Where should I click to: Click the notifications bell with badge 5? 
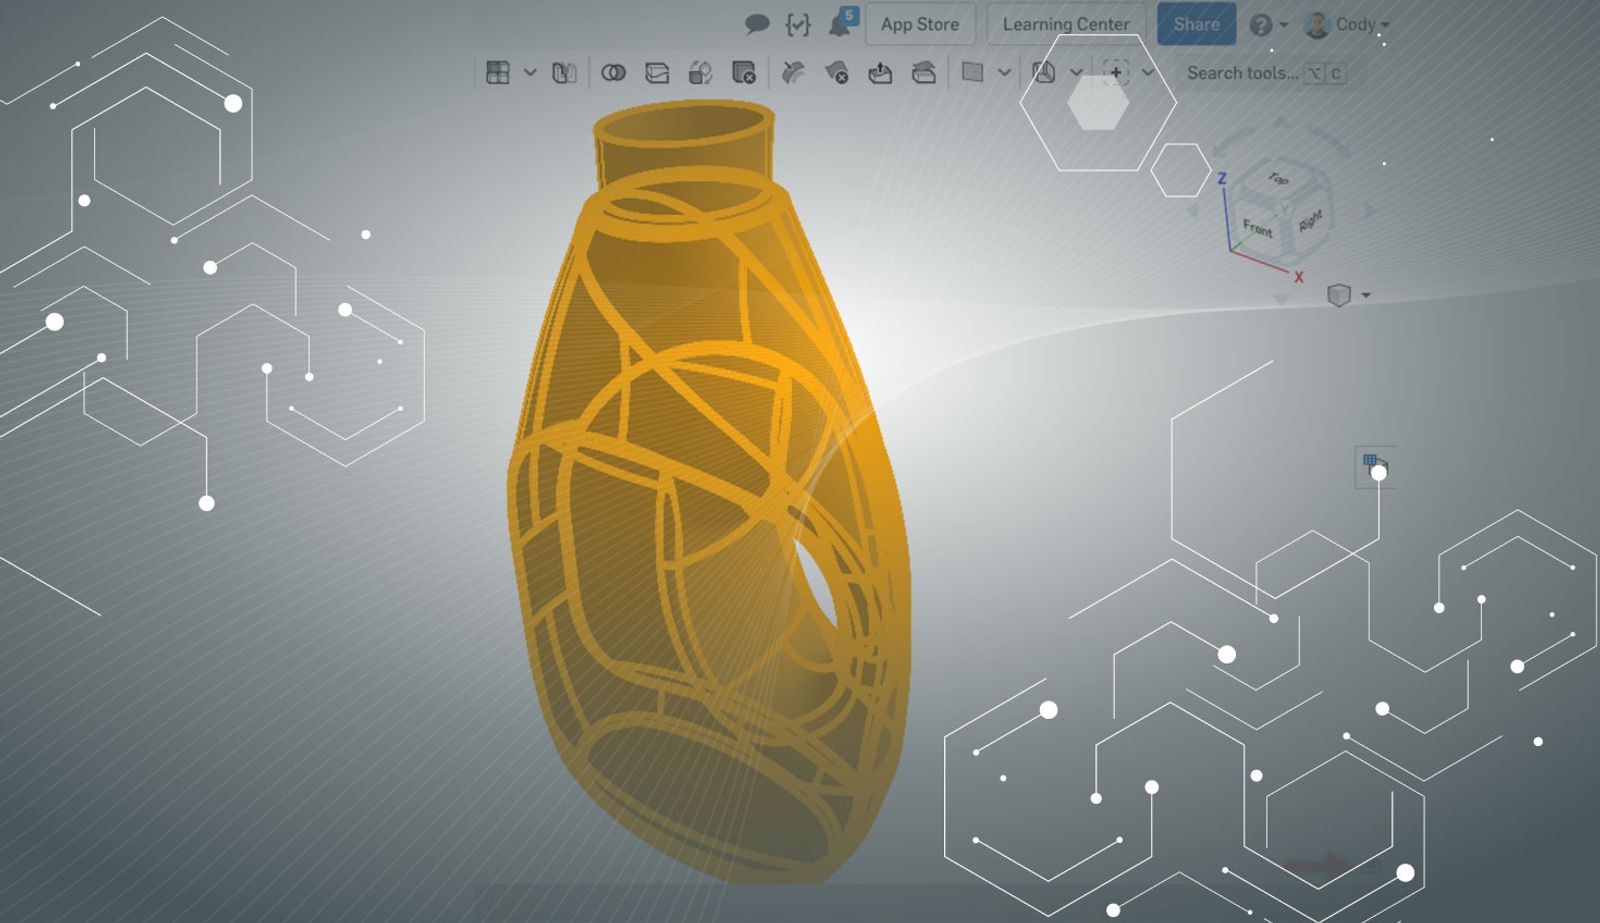[x=840, y=24]
